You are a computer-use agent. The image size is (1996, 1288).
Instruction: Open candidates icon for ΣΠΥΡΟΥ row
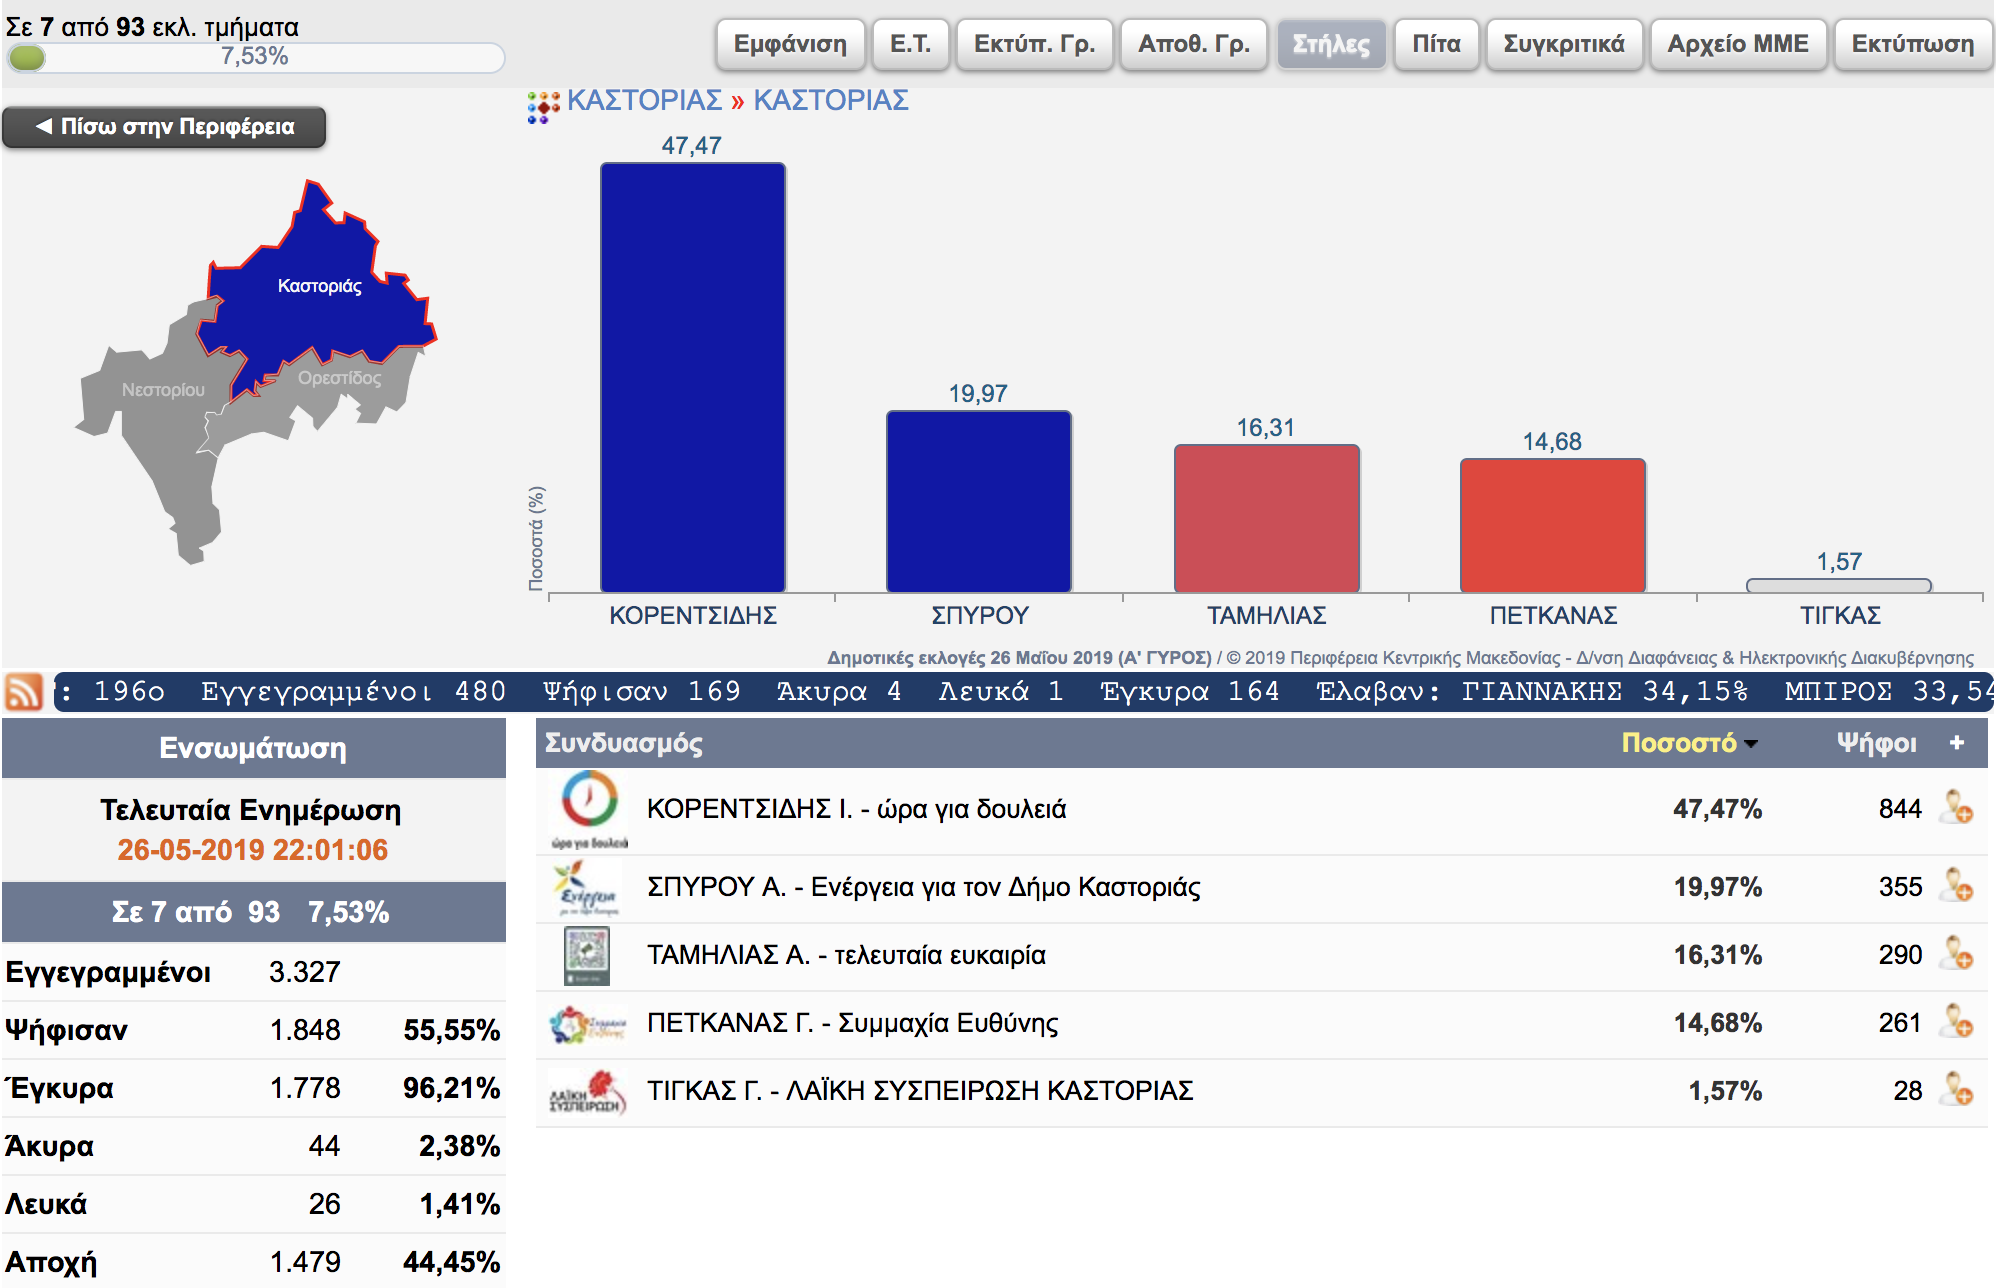1955,886
